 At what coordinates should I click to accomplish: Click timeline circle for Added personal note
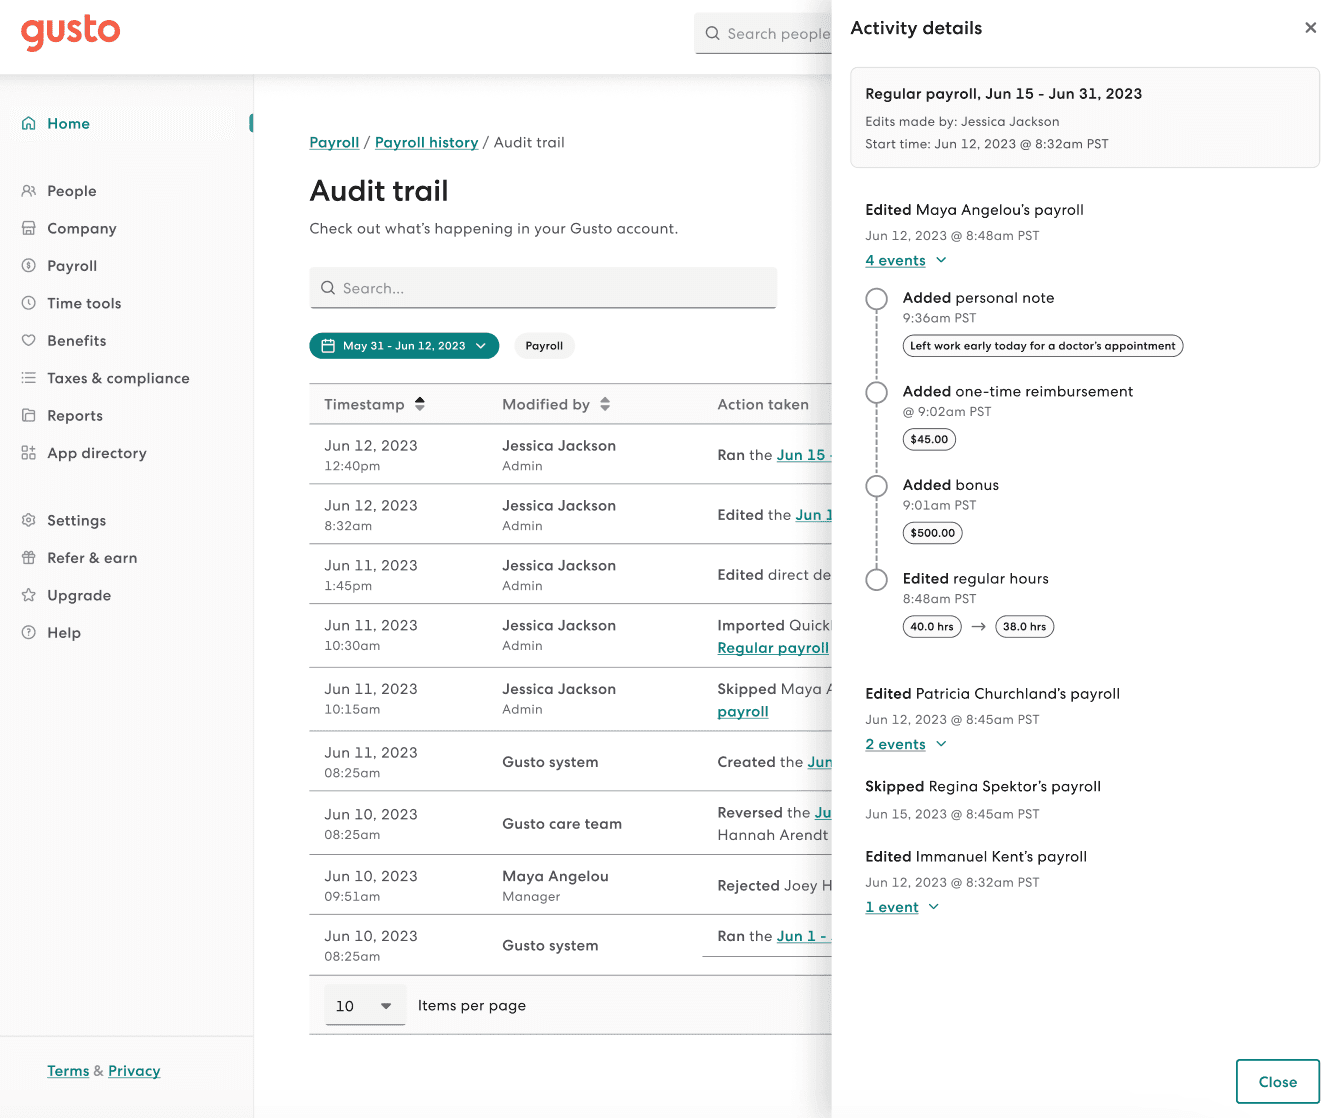pos(876,299)
